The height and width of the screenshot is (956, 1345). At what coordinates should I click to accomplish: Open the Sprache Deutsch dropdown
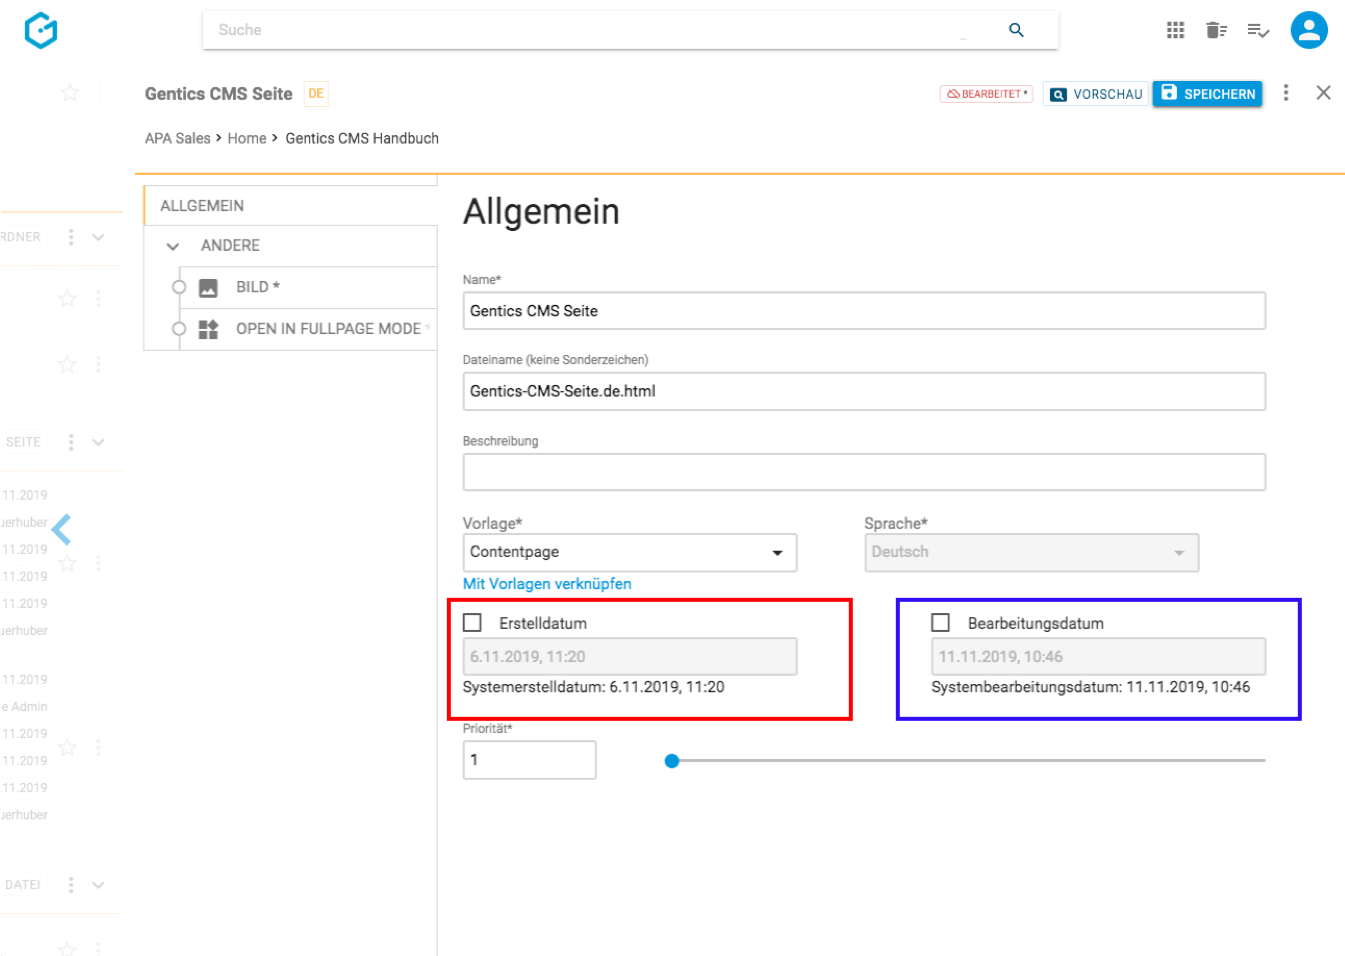(1031, 553)
